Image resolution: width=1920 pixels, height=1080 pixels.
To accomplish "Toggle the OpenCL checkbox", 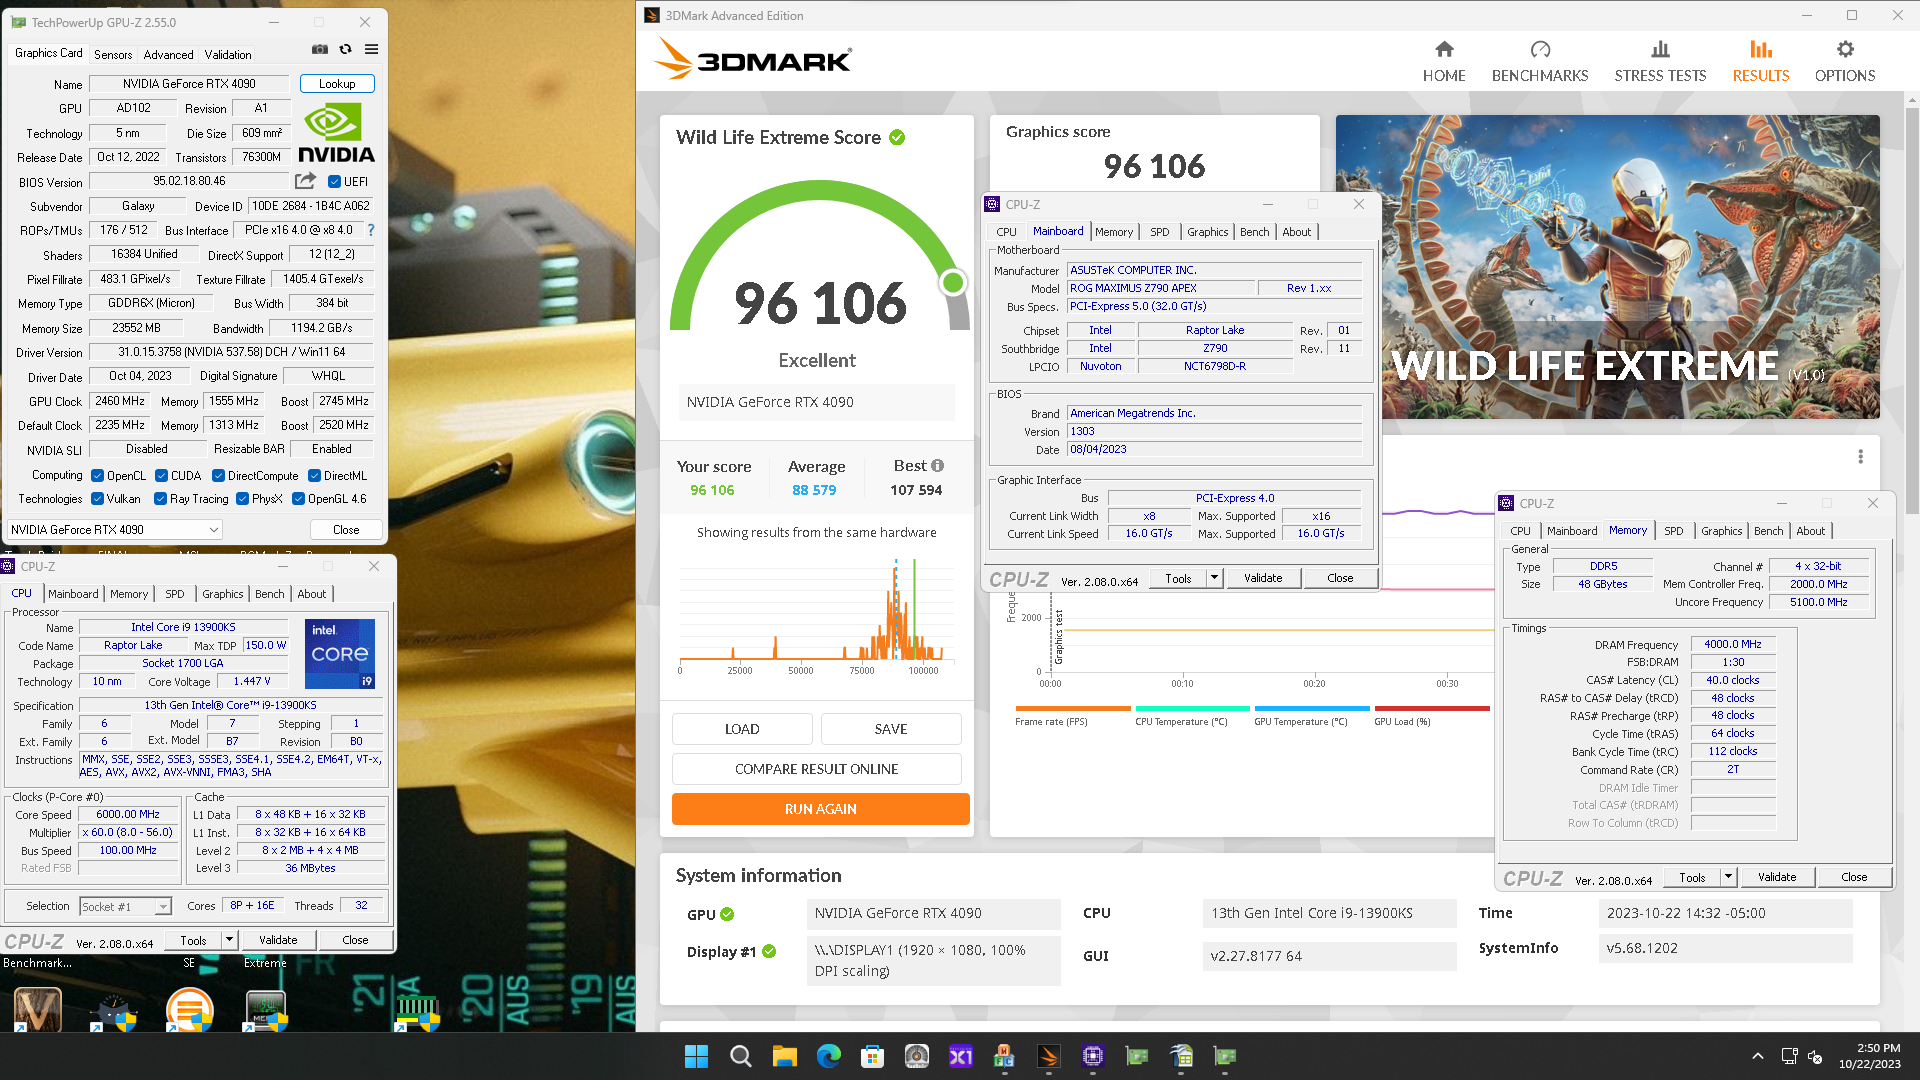I will [97, 476].
